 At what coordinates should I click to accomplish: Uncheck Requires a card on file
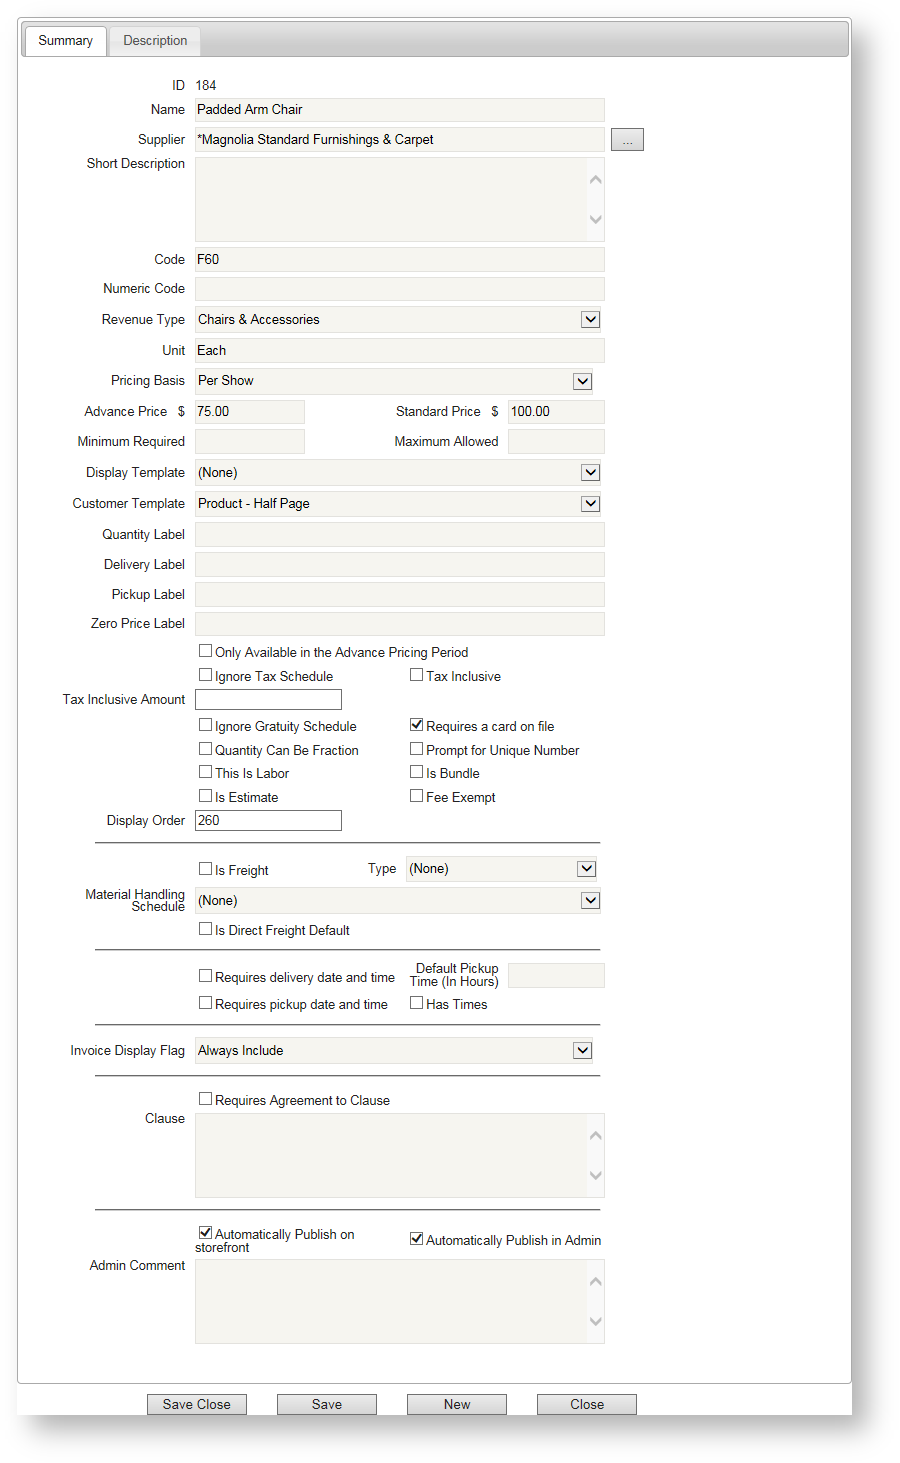[x=417, y=725]
